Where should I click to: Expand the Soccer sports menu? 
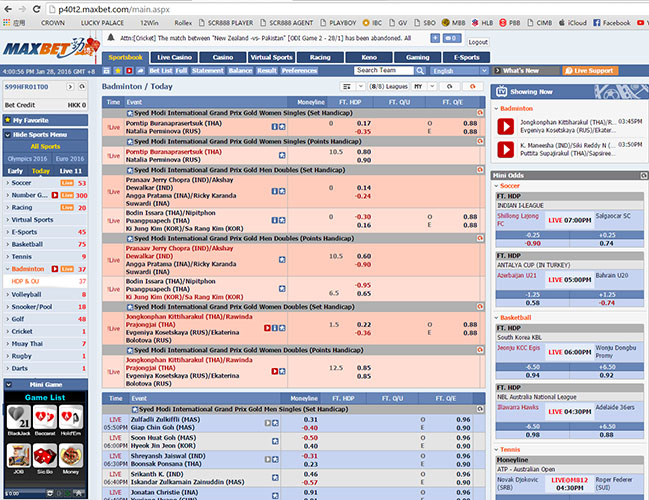[x=46, y=183]
